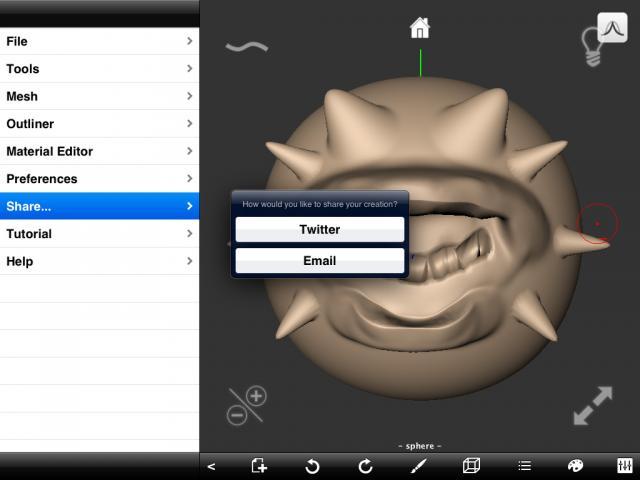This screenshot has height=480, width=640.
Task: Tap the light bulb lighting icon
Action: tap(592, 47)
